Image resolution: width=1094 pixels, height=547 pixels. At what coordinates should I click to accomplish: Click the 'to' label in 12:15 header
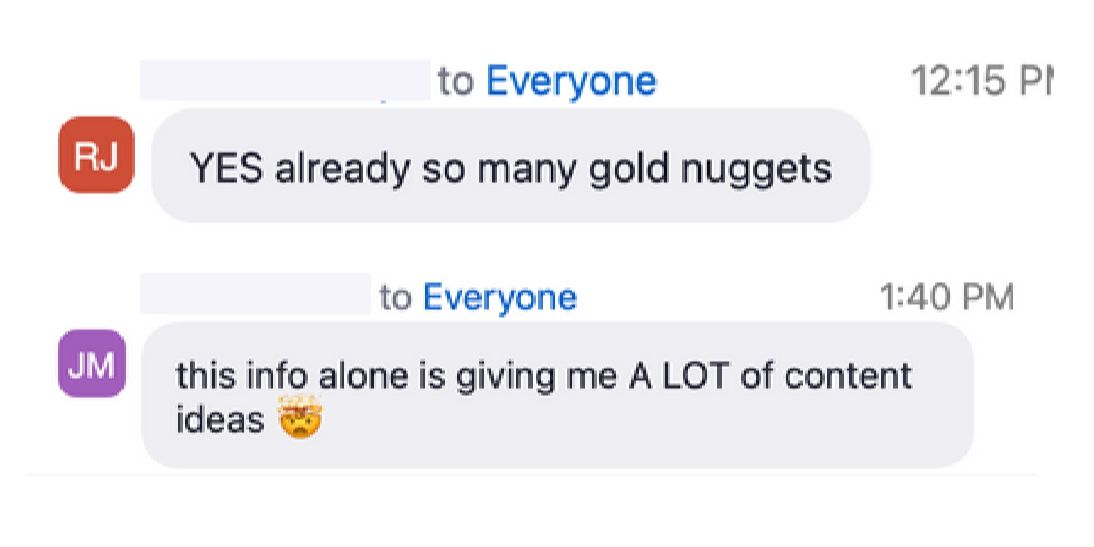point(456,83)
